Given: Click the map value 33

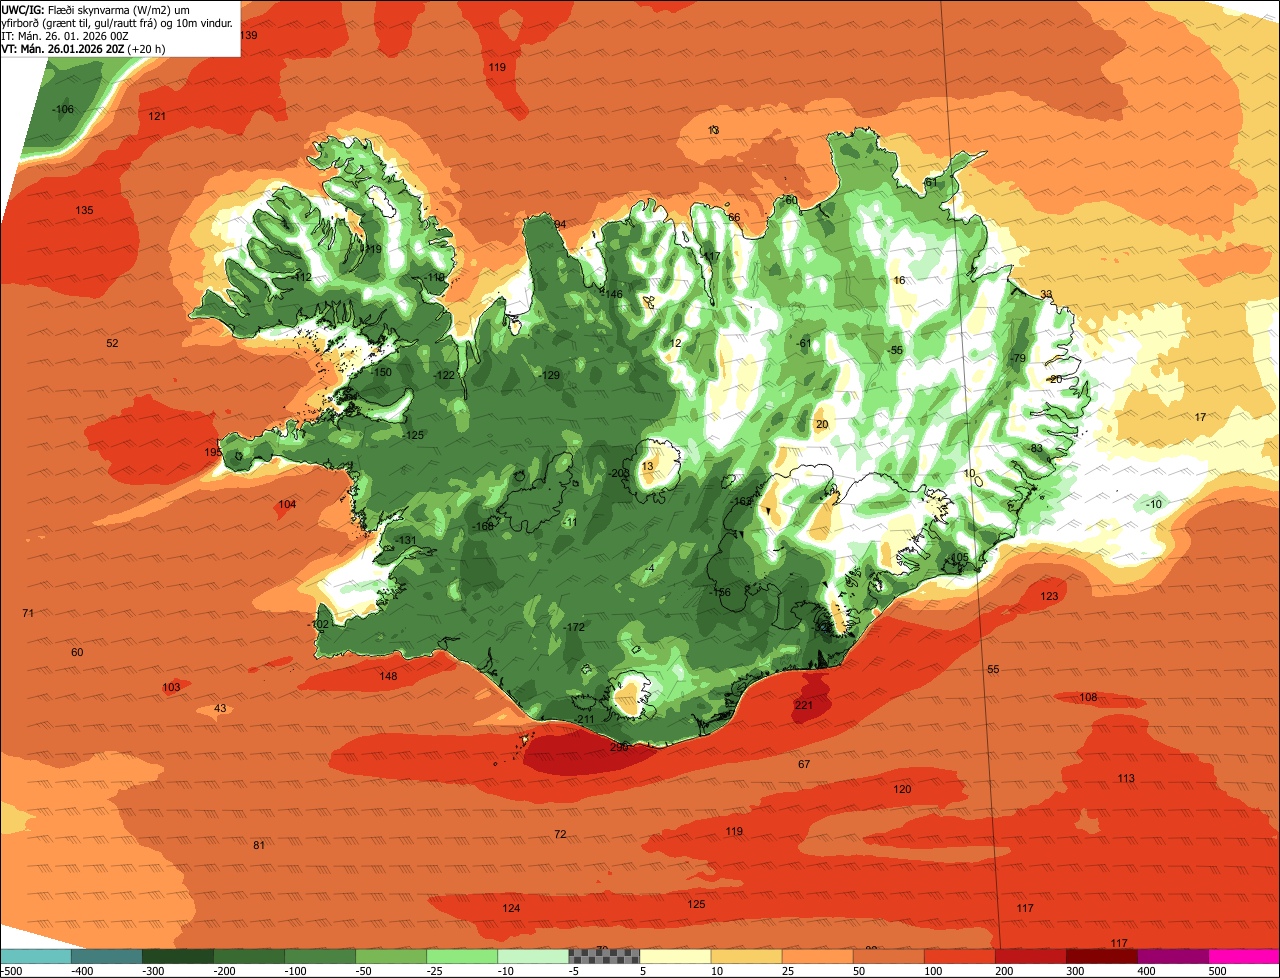Looking at the screenshot, I should 1046,294.
